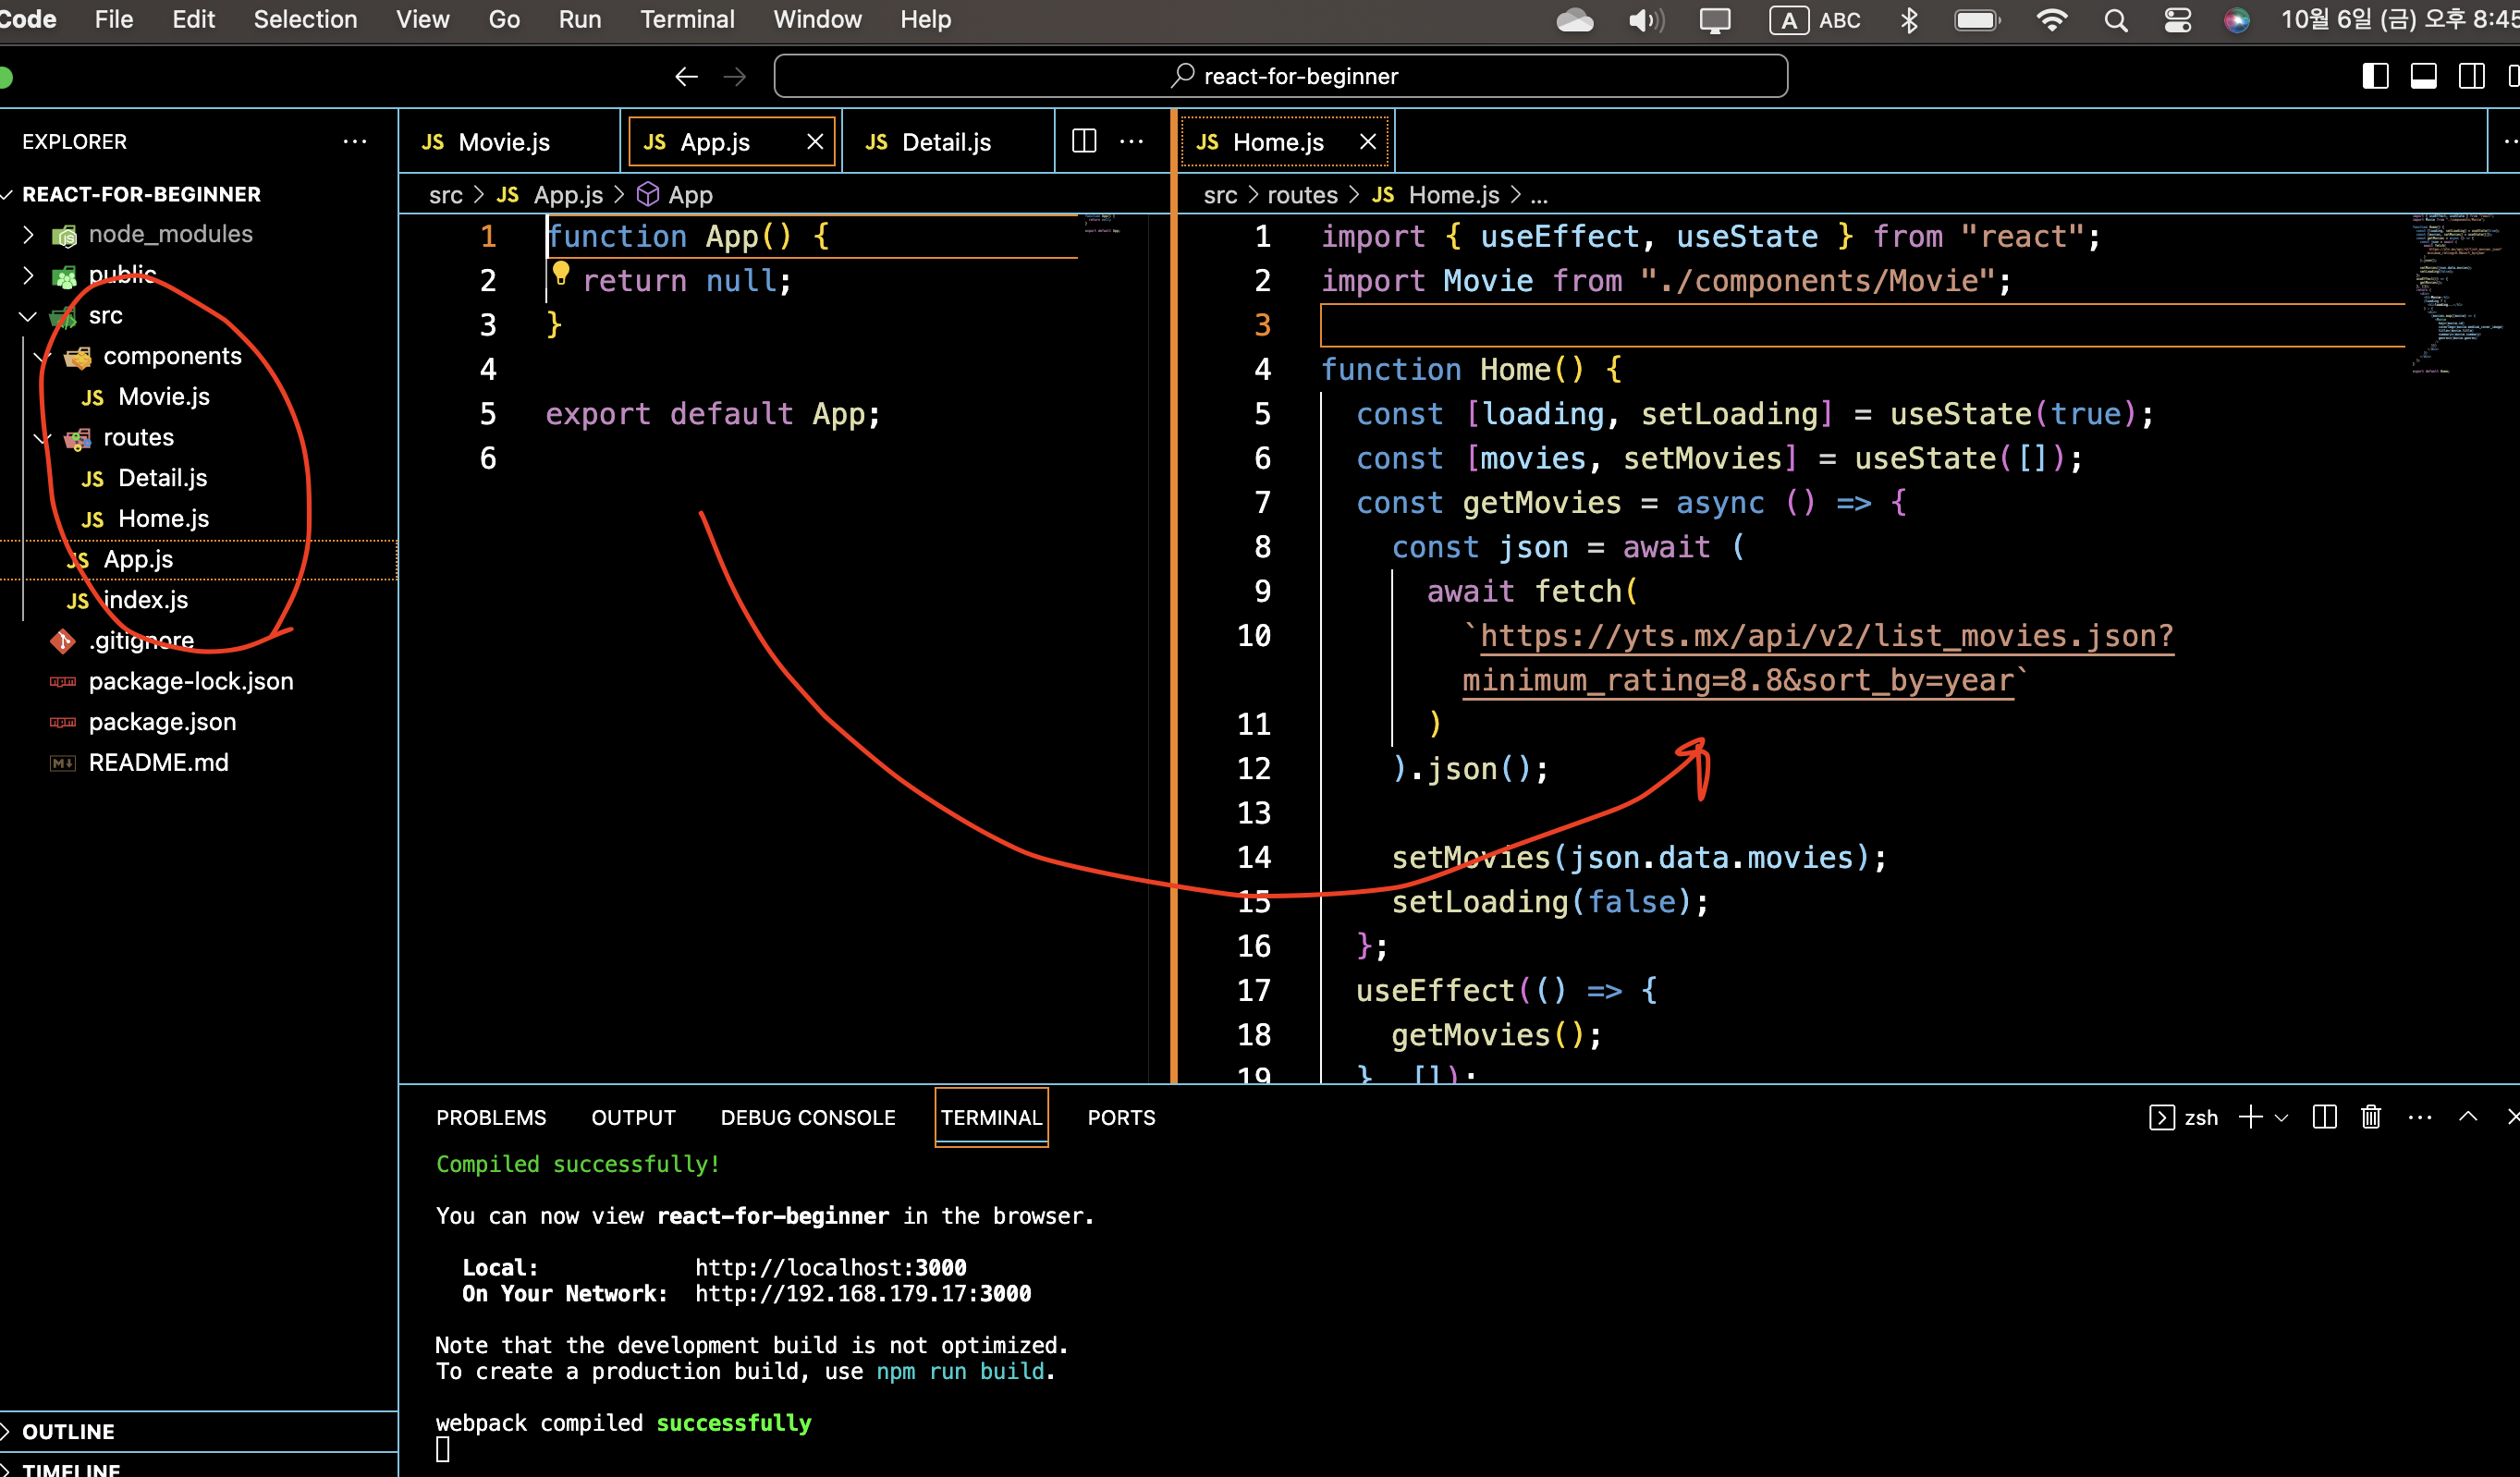Click the kill terminal trash icon

(x=2370, y=1117)
